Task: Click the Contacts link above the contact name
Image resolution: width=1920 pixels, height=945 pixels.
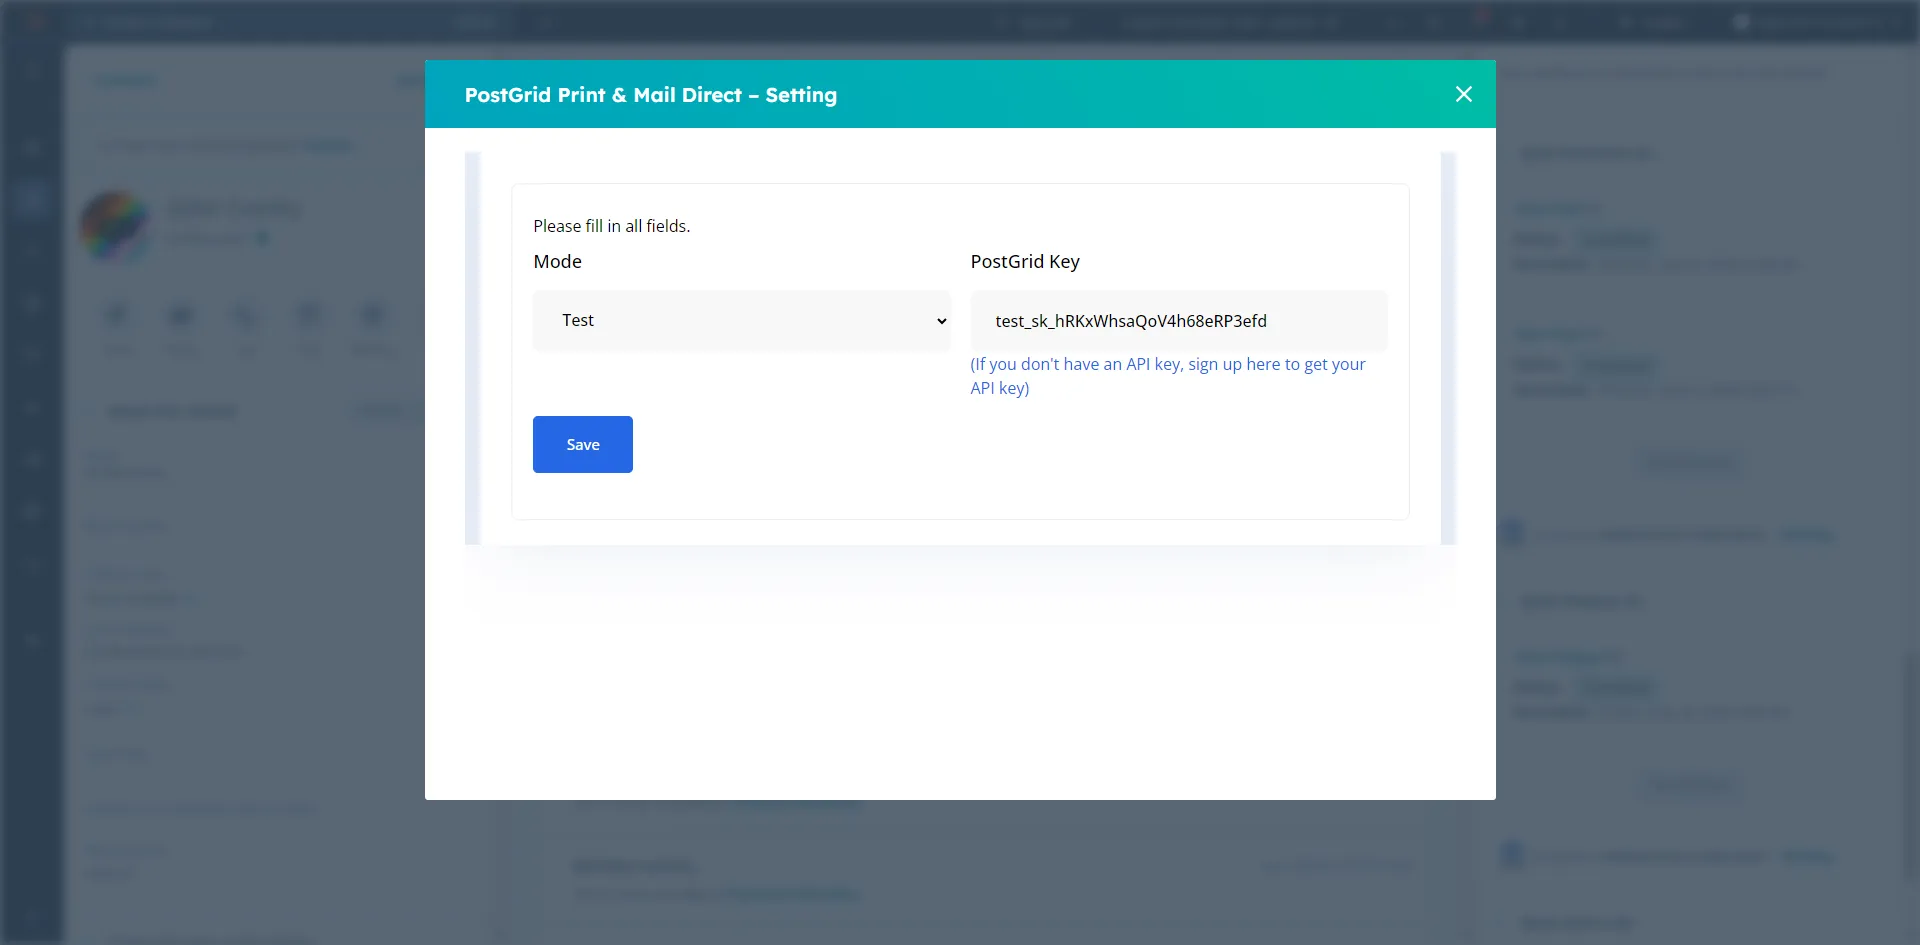Action: (x=126, y=80)
